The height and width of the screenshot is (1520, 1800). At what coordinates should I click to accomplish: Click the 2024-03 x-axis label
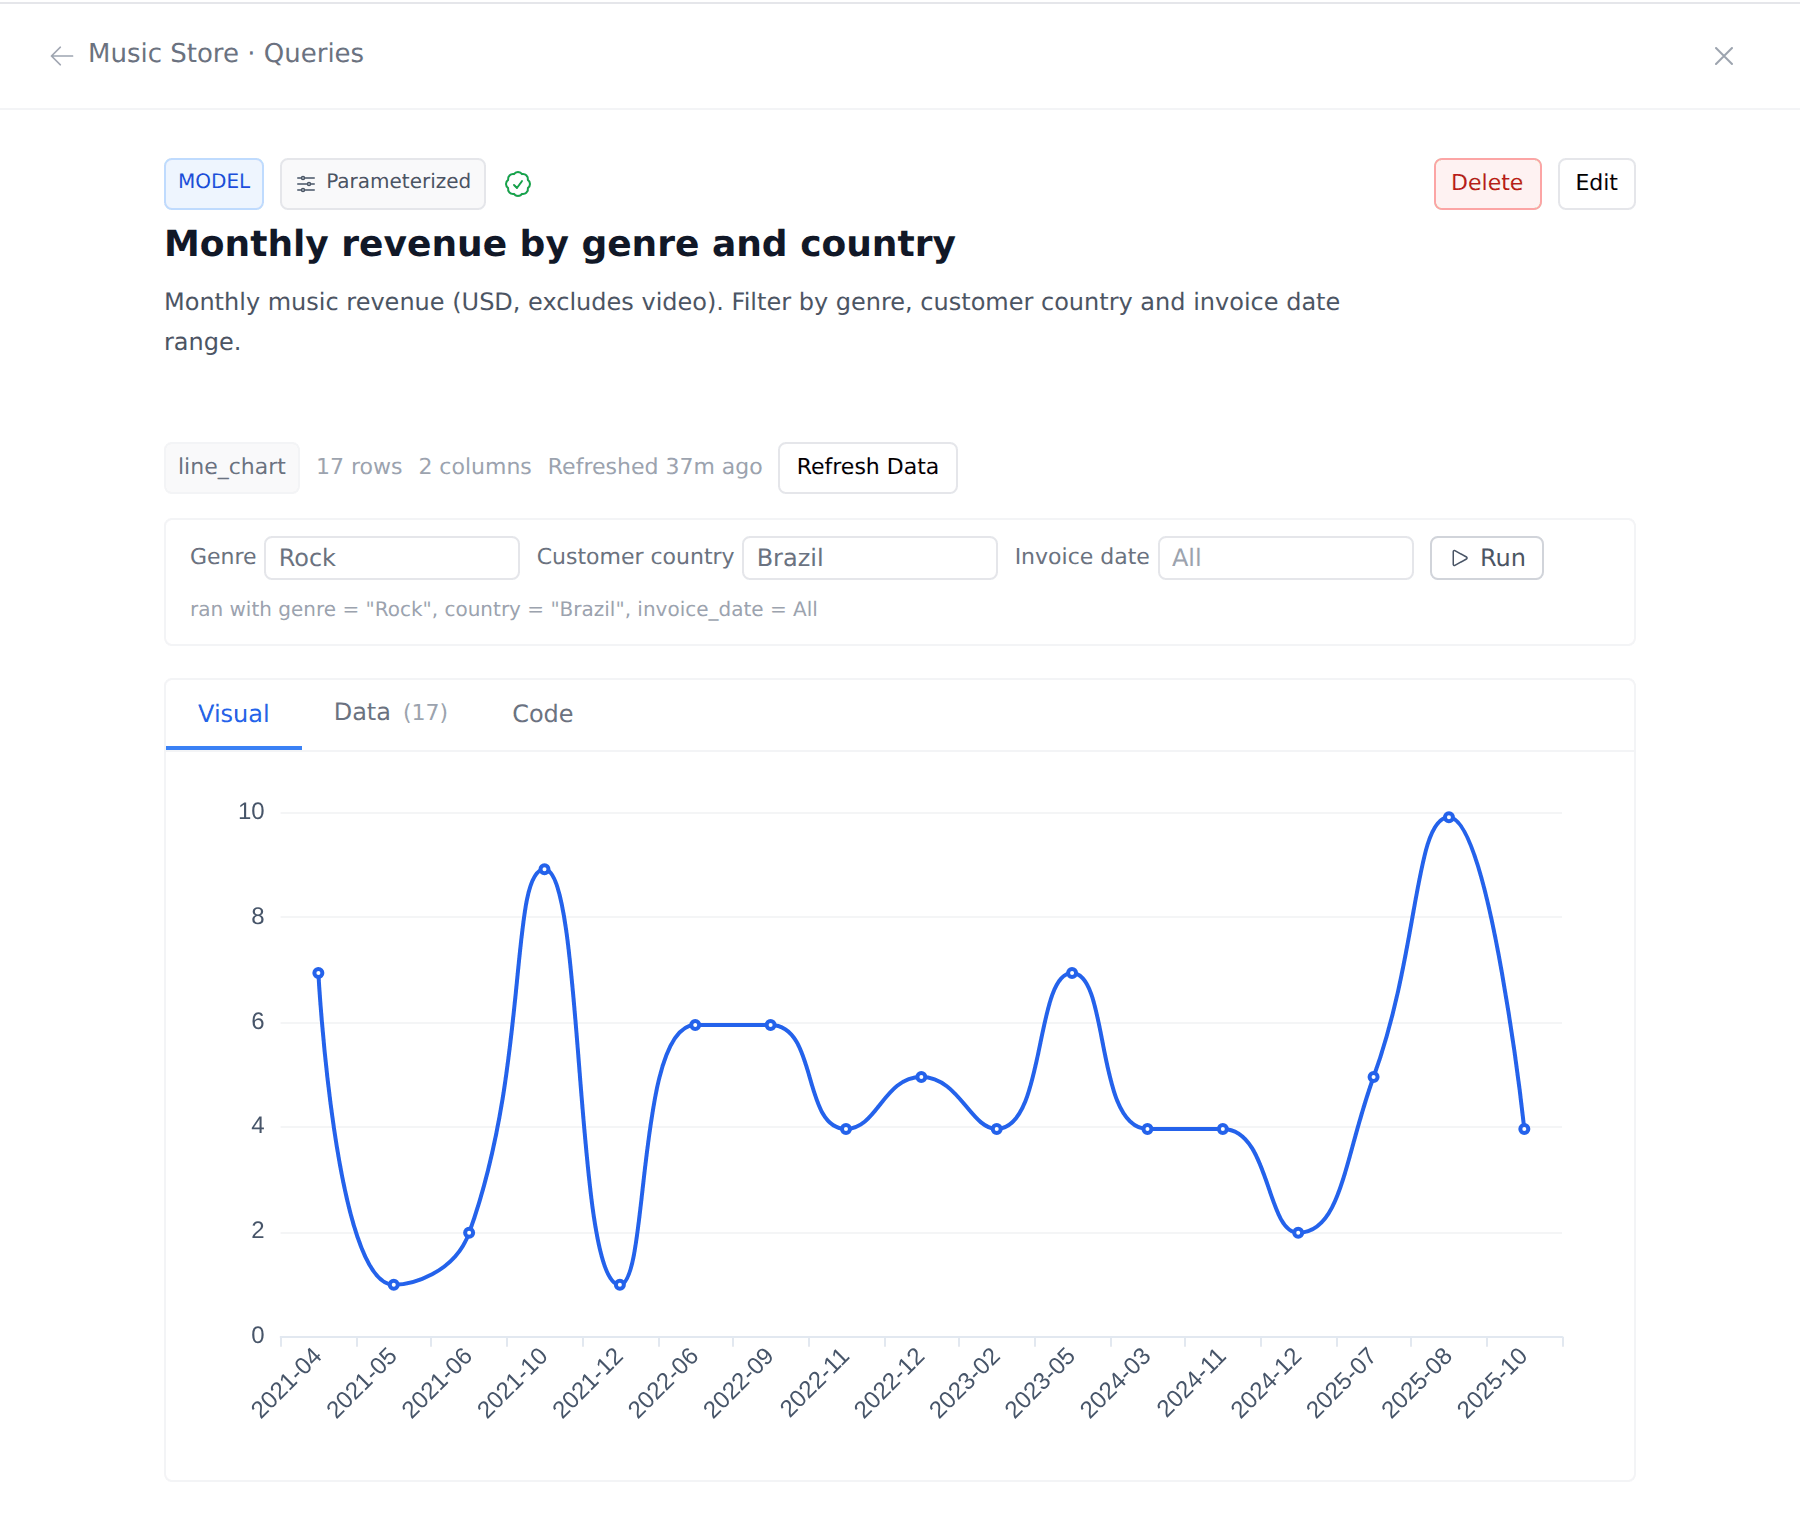click(x=1116, y=1382)
